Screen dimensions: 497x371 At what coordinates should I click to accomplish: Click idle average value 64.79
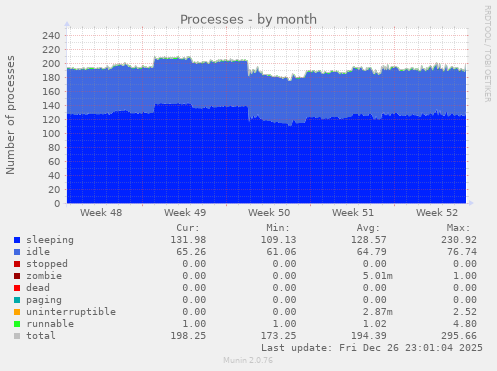tap(372, 252)
